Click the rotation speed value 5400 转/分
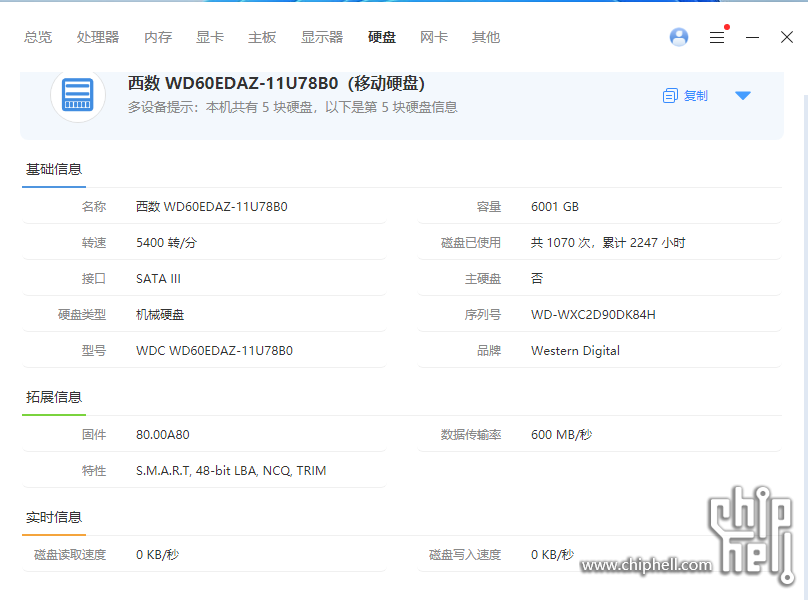Screen dimensions: 808x600 tap(166, 243)
